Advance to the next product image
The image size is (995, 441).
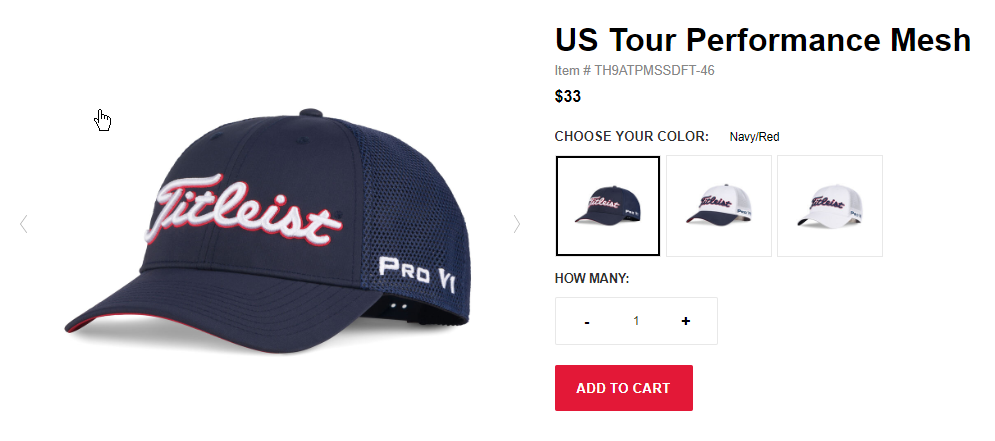point(517,224)
